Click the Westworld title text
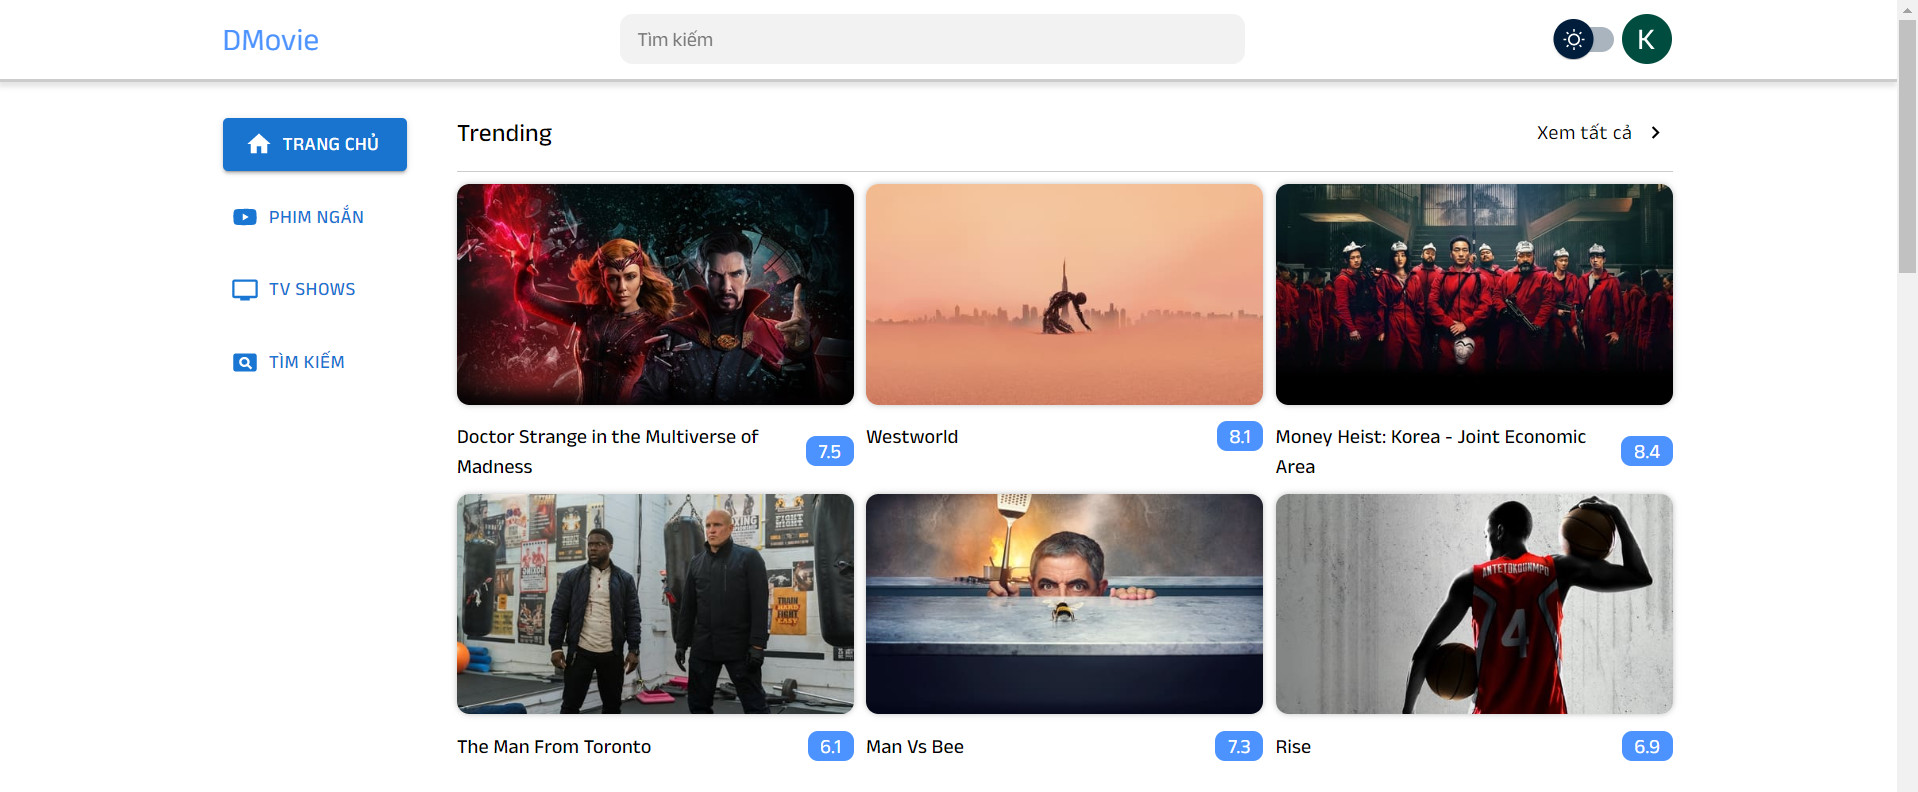This screenshot has height=792, width=1918. tap(912, 437)
